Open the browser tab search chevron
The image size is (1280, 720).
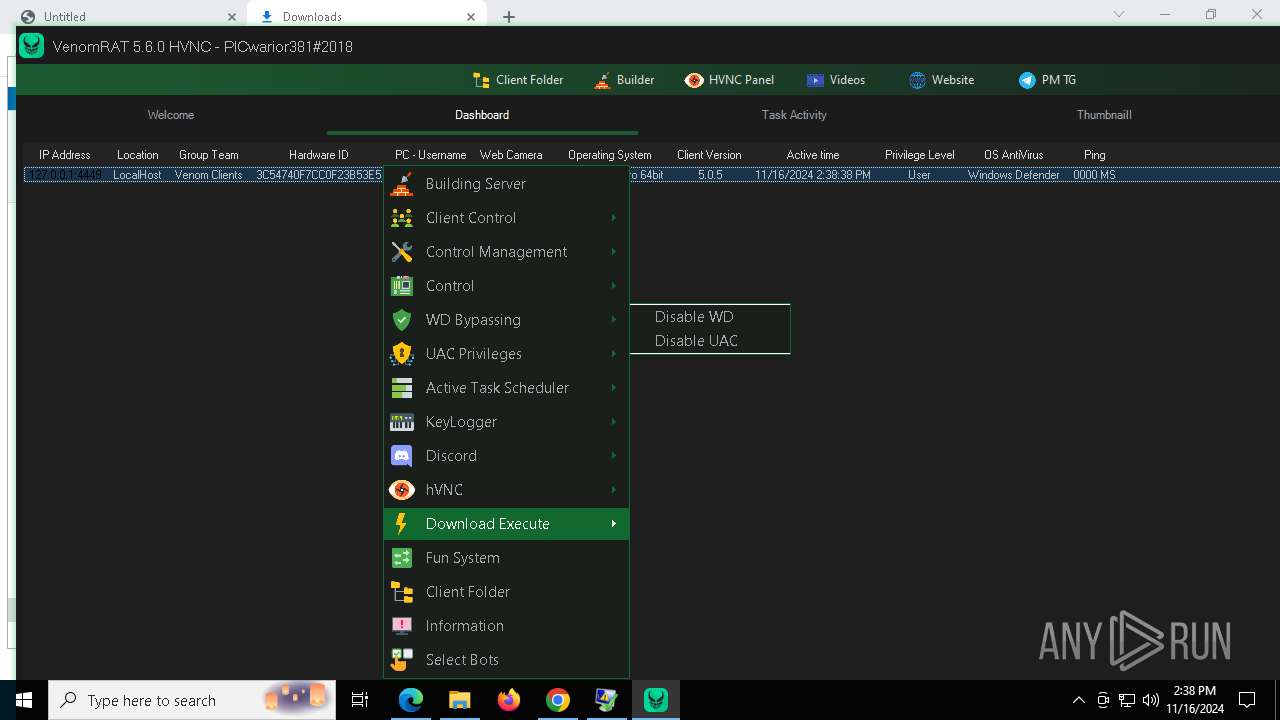pyautogui.click(x=1119, y=14)
